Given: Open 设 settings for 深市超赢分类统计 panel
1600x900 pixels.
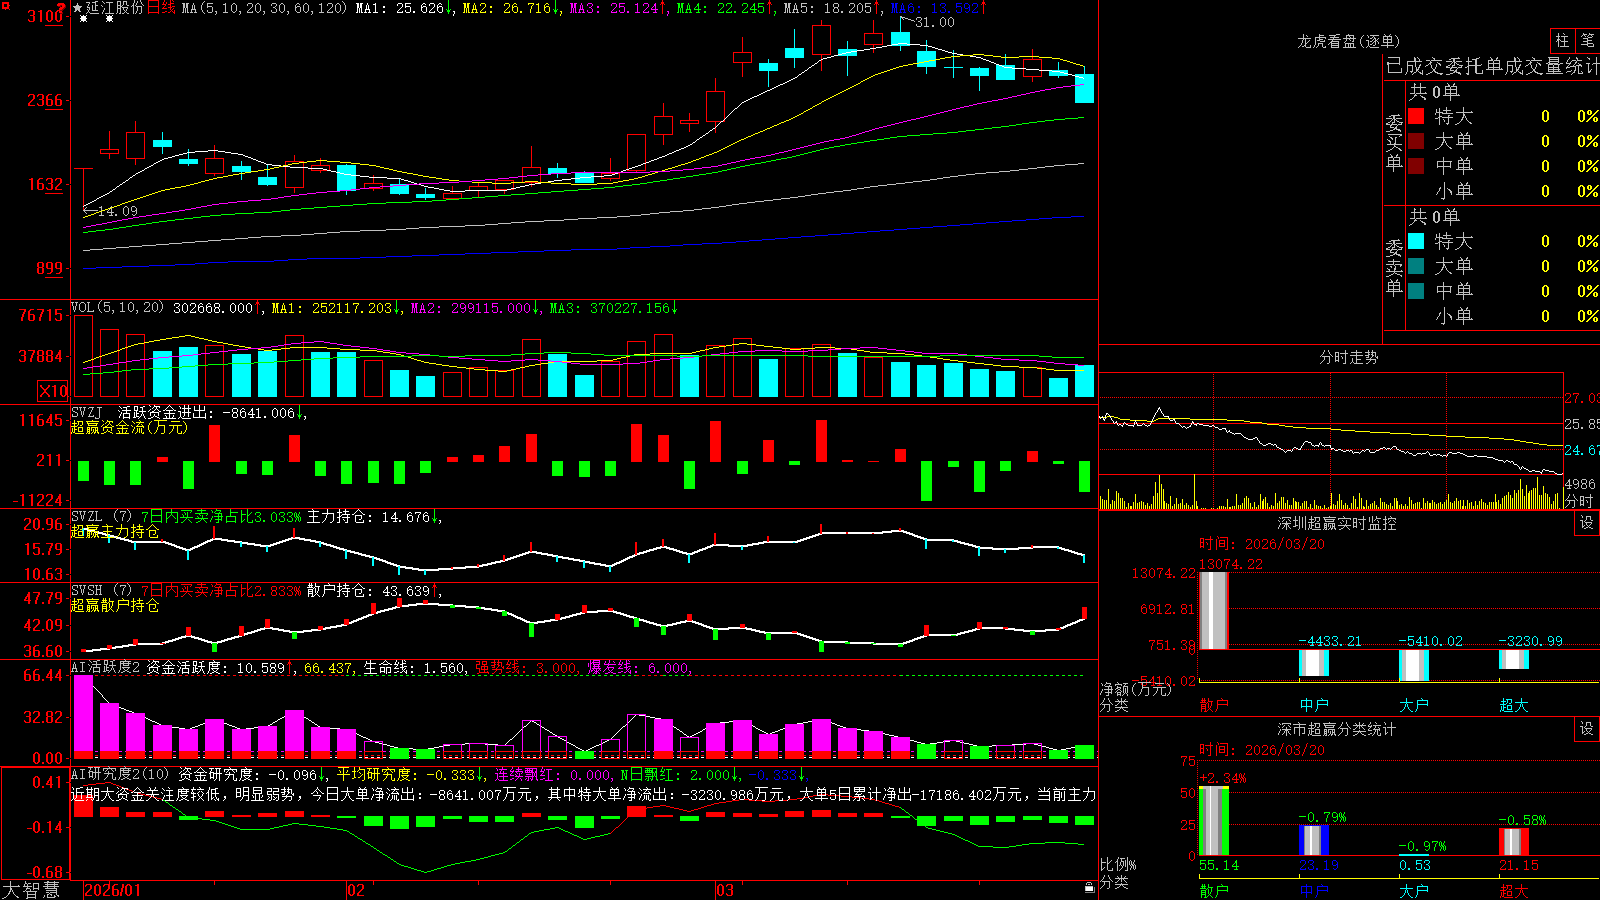Looking at the screenshot, I should [1586, 729].
